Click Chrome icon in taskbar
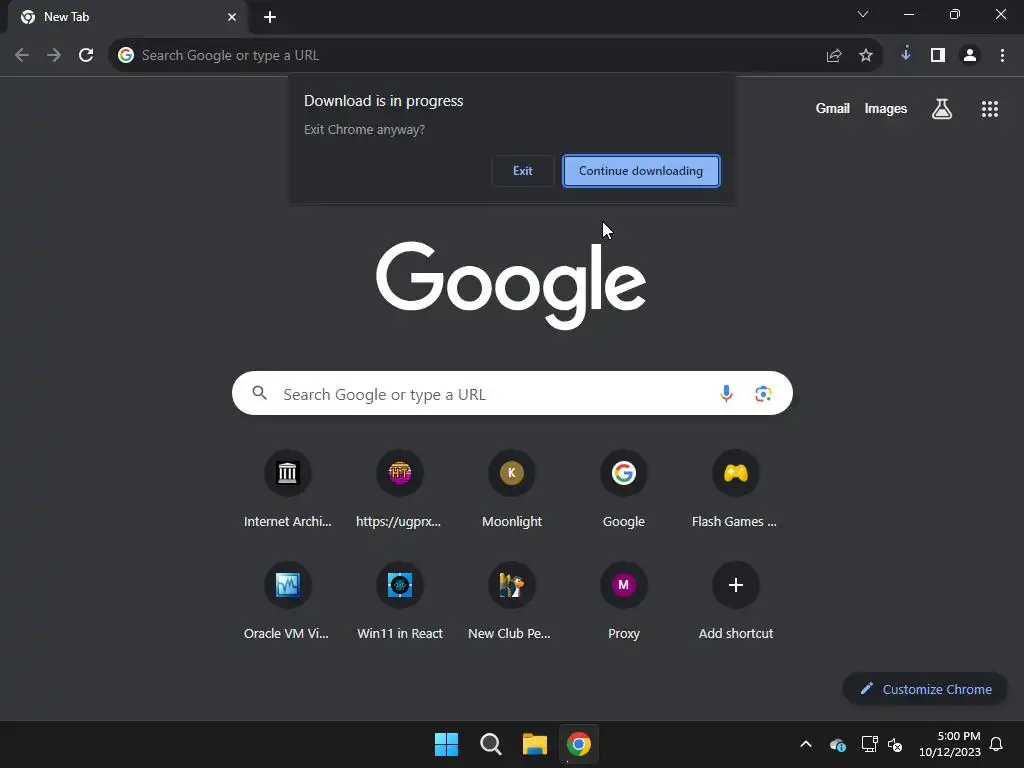 click(579, 744)
